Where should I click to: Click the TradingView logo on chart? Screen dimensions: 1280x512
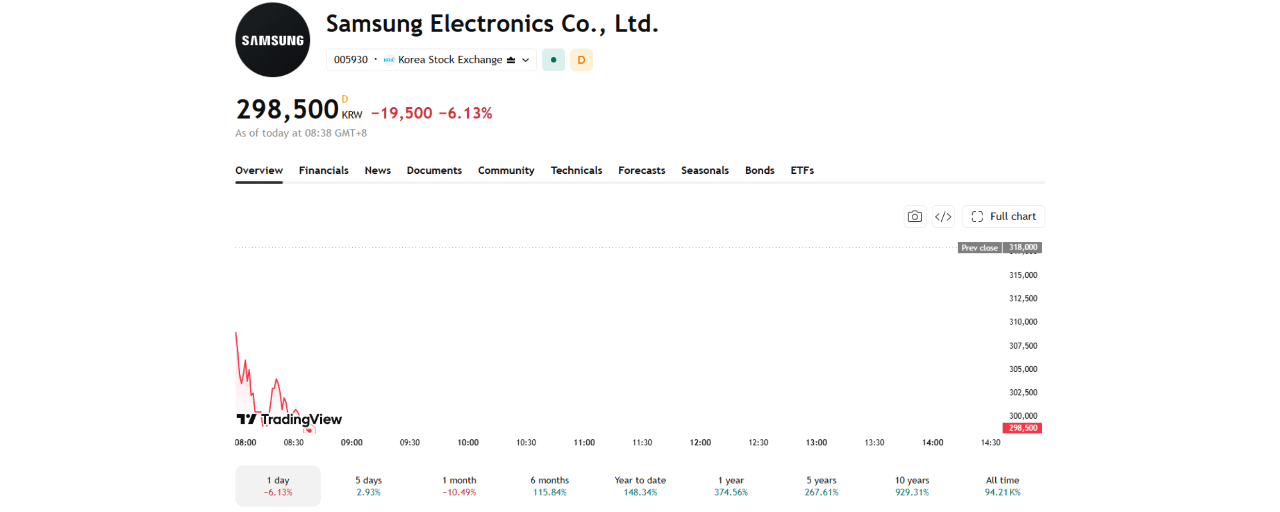[289, 419]
